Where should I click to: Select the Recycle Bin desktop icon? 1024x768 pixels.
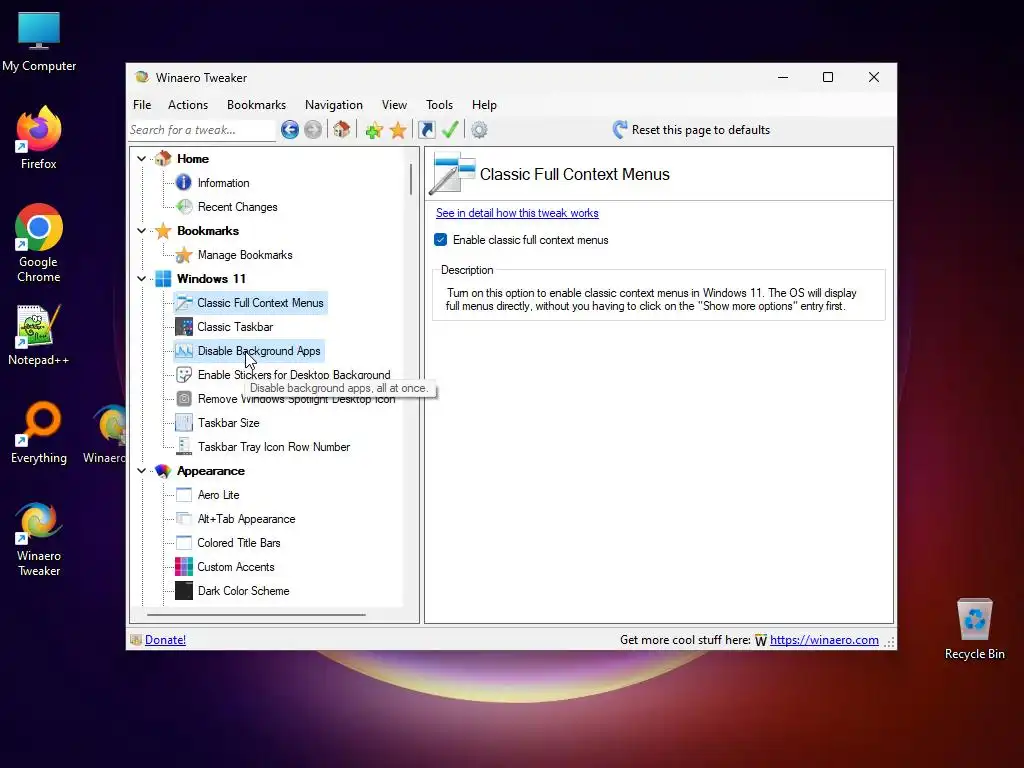coord(974,628)
